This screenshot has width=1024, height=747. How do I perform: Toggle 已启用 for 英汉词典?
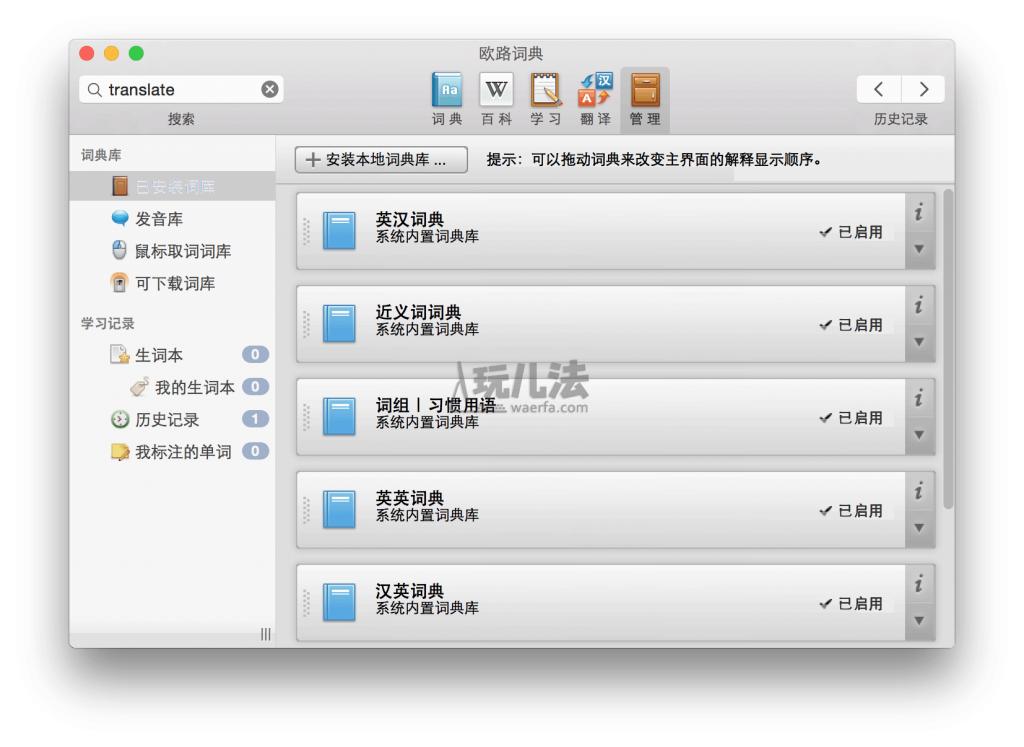coord(851,232)
